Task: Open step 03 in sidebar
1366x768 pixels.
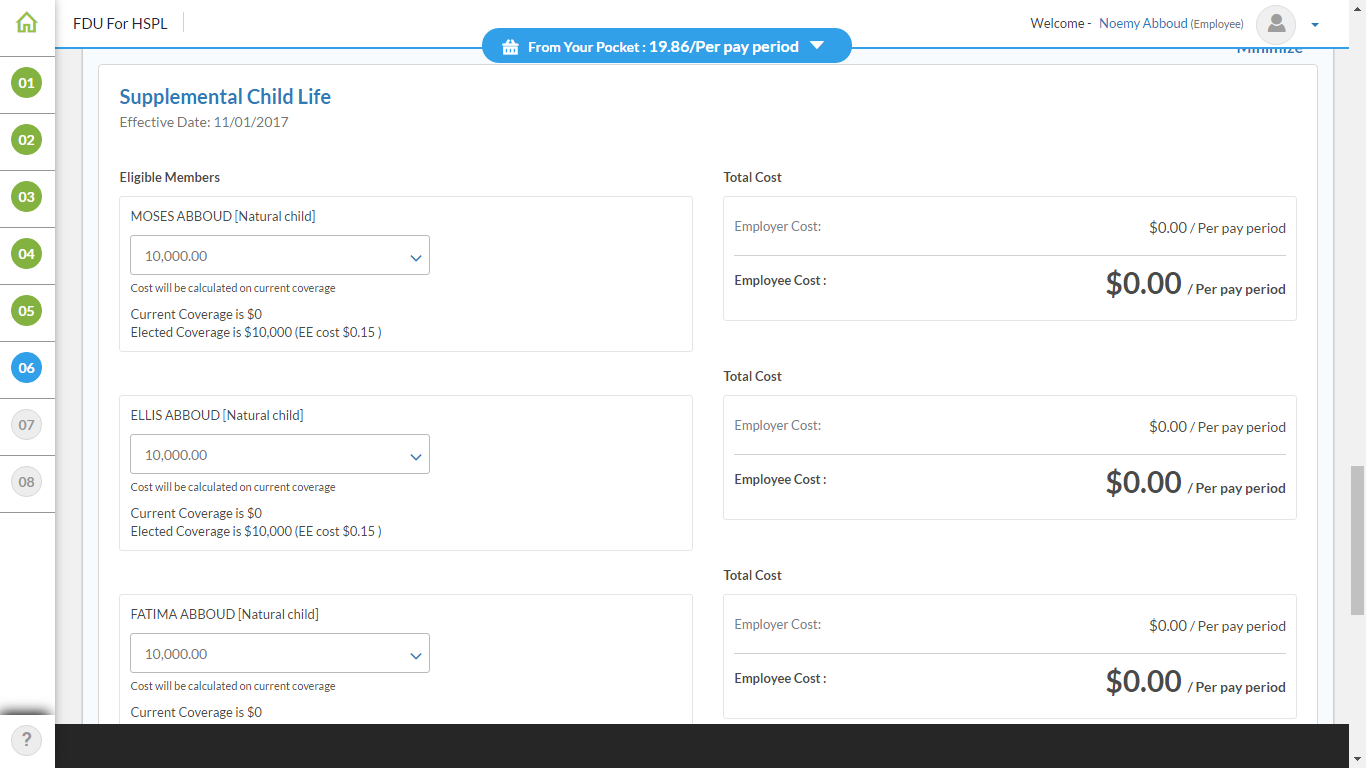Action: tap(27, 197)
